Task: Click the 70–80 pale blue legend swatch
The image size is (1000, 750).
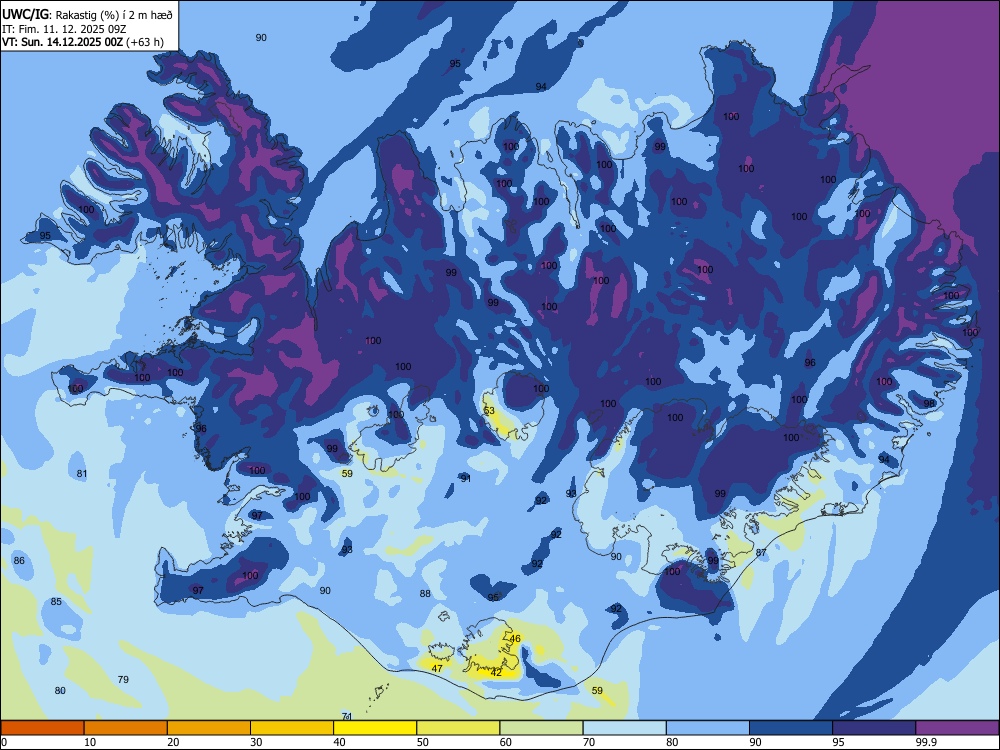Action: (x=624, y=728)
